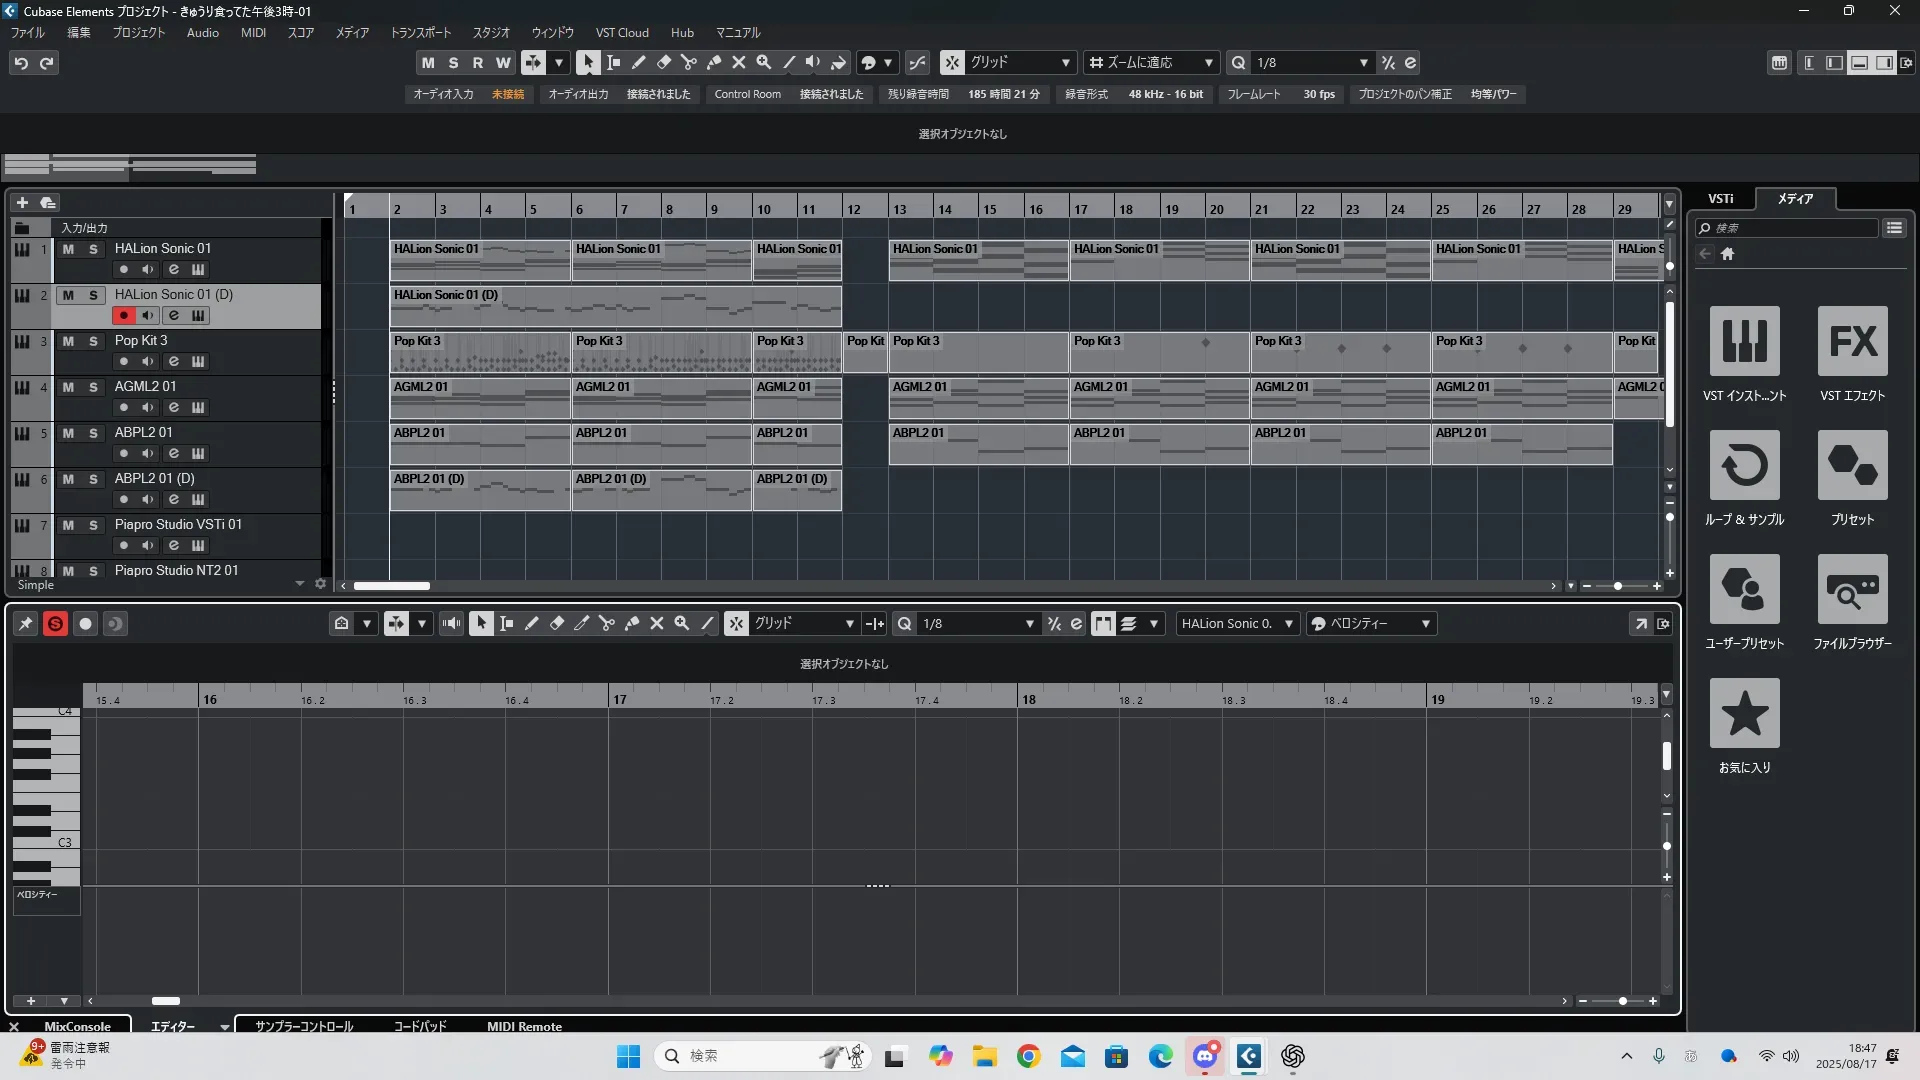Click the Mute tool X icon in main toolbar
This screenshot has height=1080, width=1920.
(x=738, y=63)
